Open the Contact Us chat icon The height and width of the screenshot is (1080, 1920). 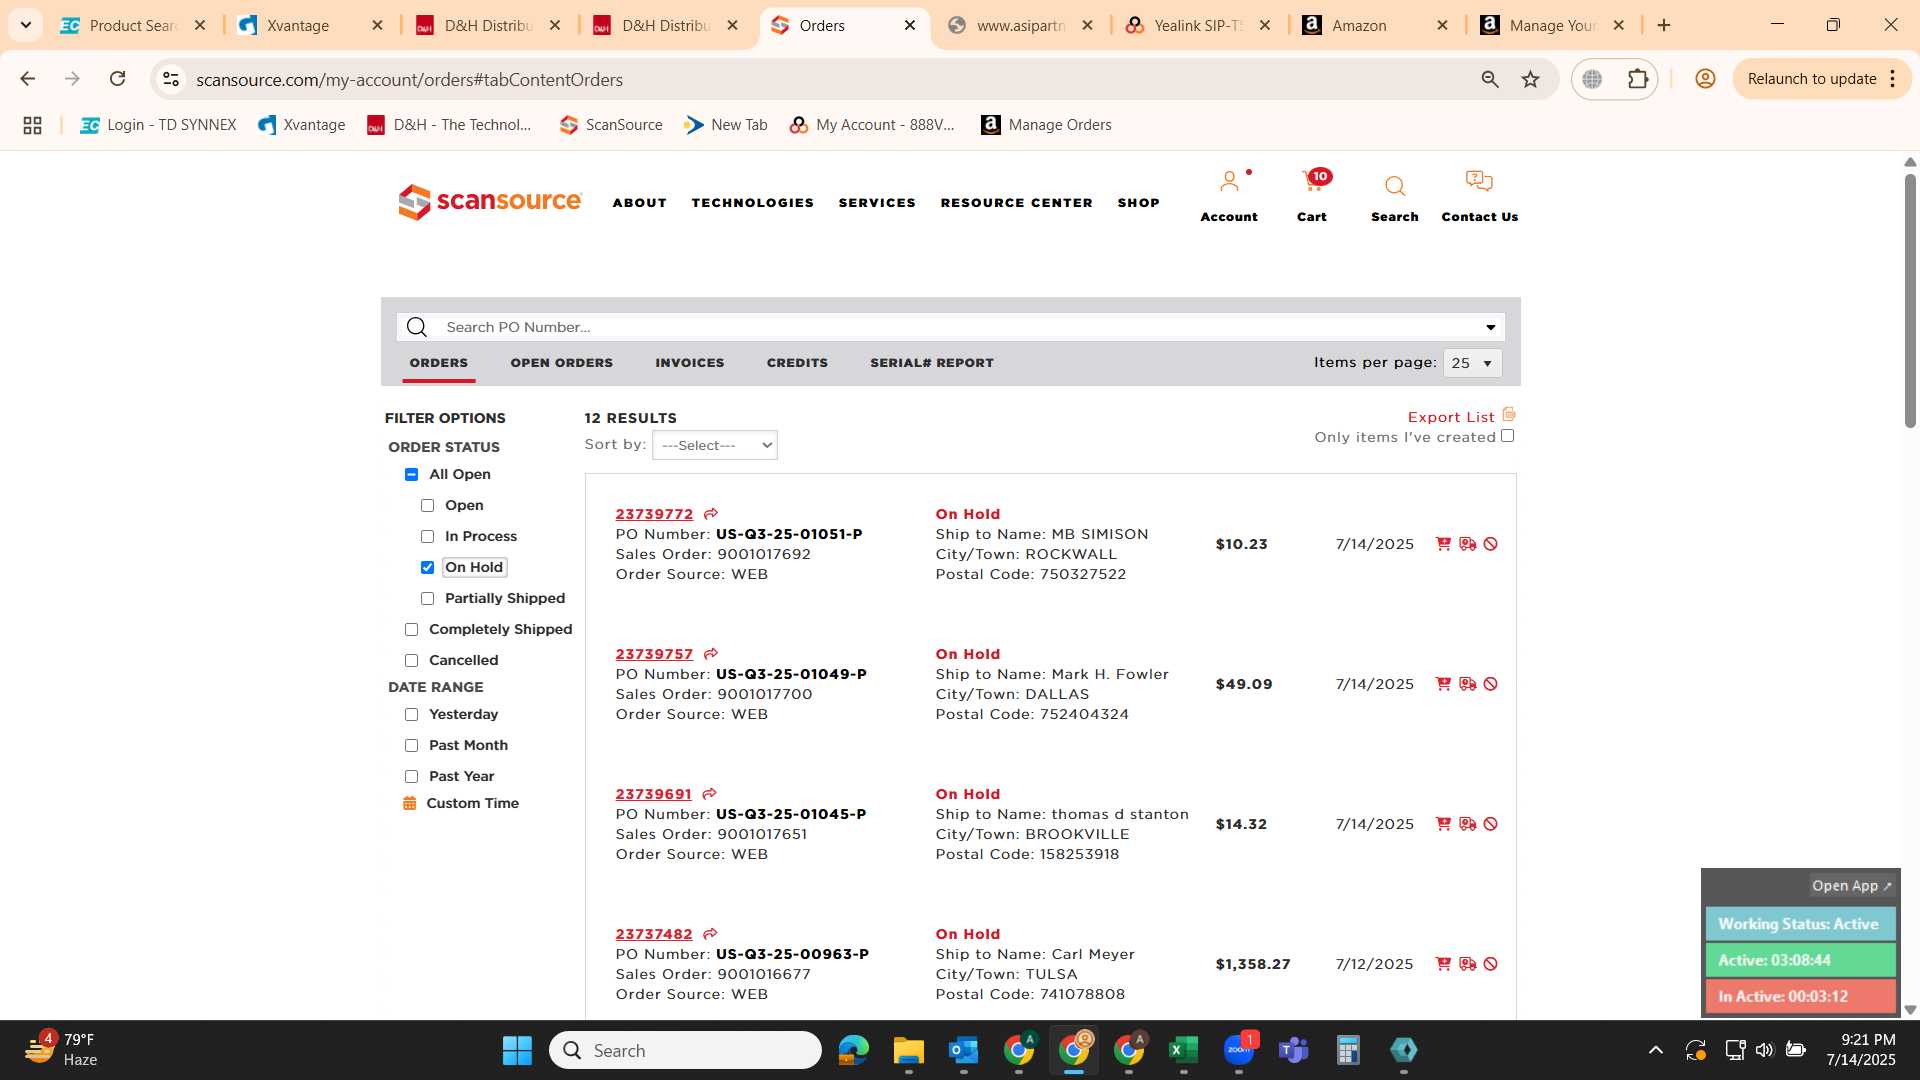pos(1479,181)
